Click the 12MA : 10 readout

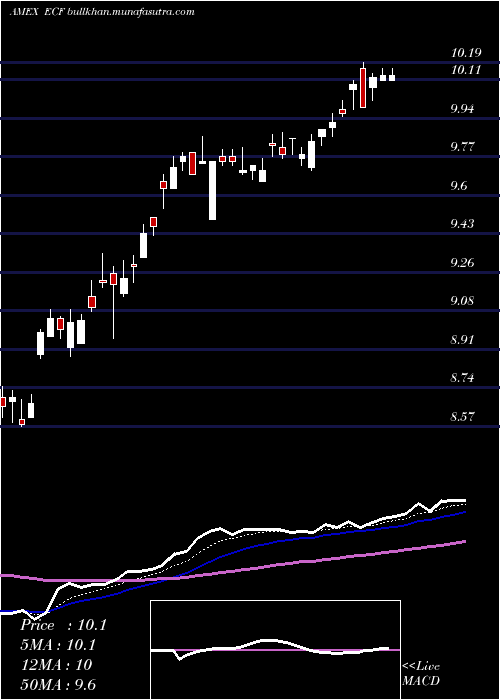pos(56,665)
